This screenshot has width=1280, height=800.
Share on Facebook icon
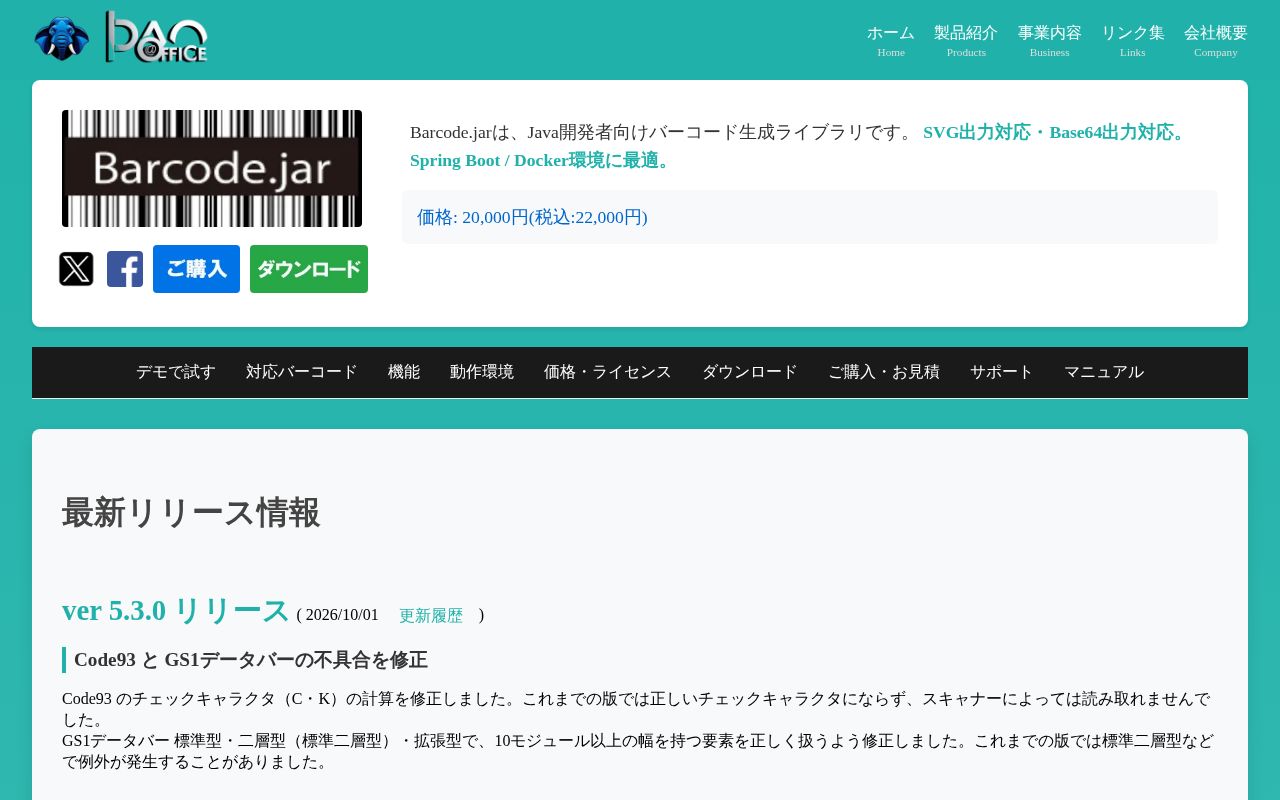coord(125,269)
